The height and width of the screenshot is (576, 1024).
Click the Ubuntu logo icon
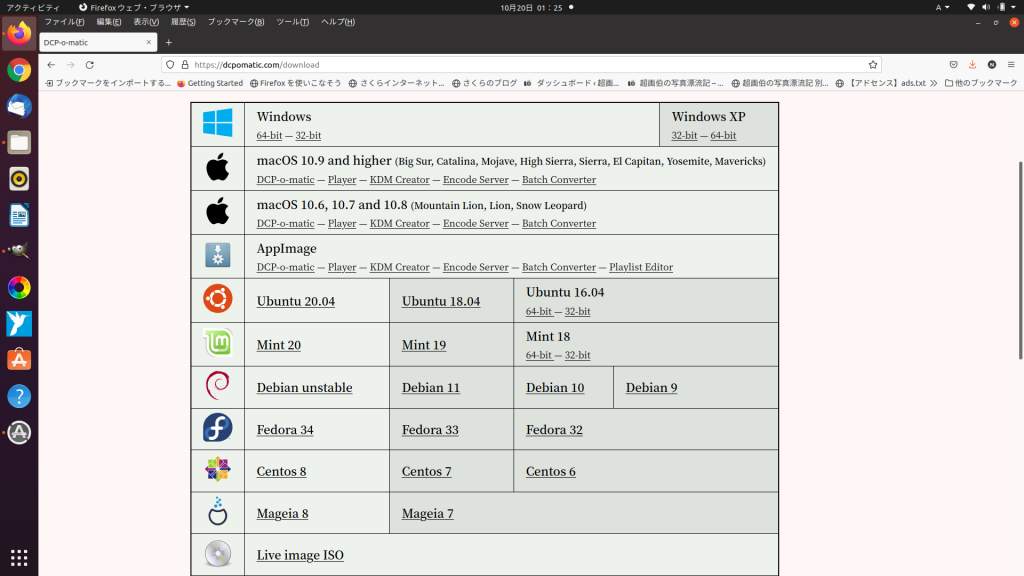[217, 299]
